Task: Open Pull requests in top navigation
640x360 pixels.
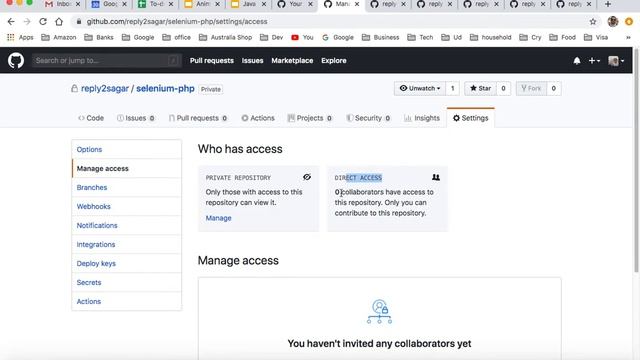Action: [x=211, y=60]
